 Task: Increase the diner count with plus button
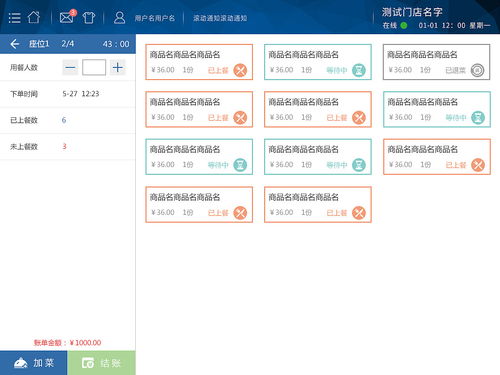point(117,68)
